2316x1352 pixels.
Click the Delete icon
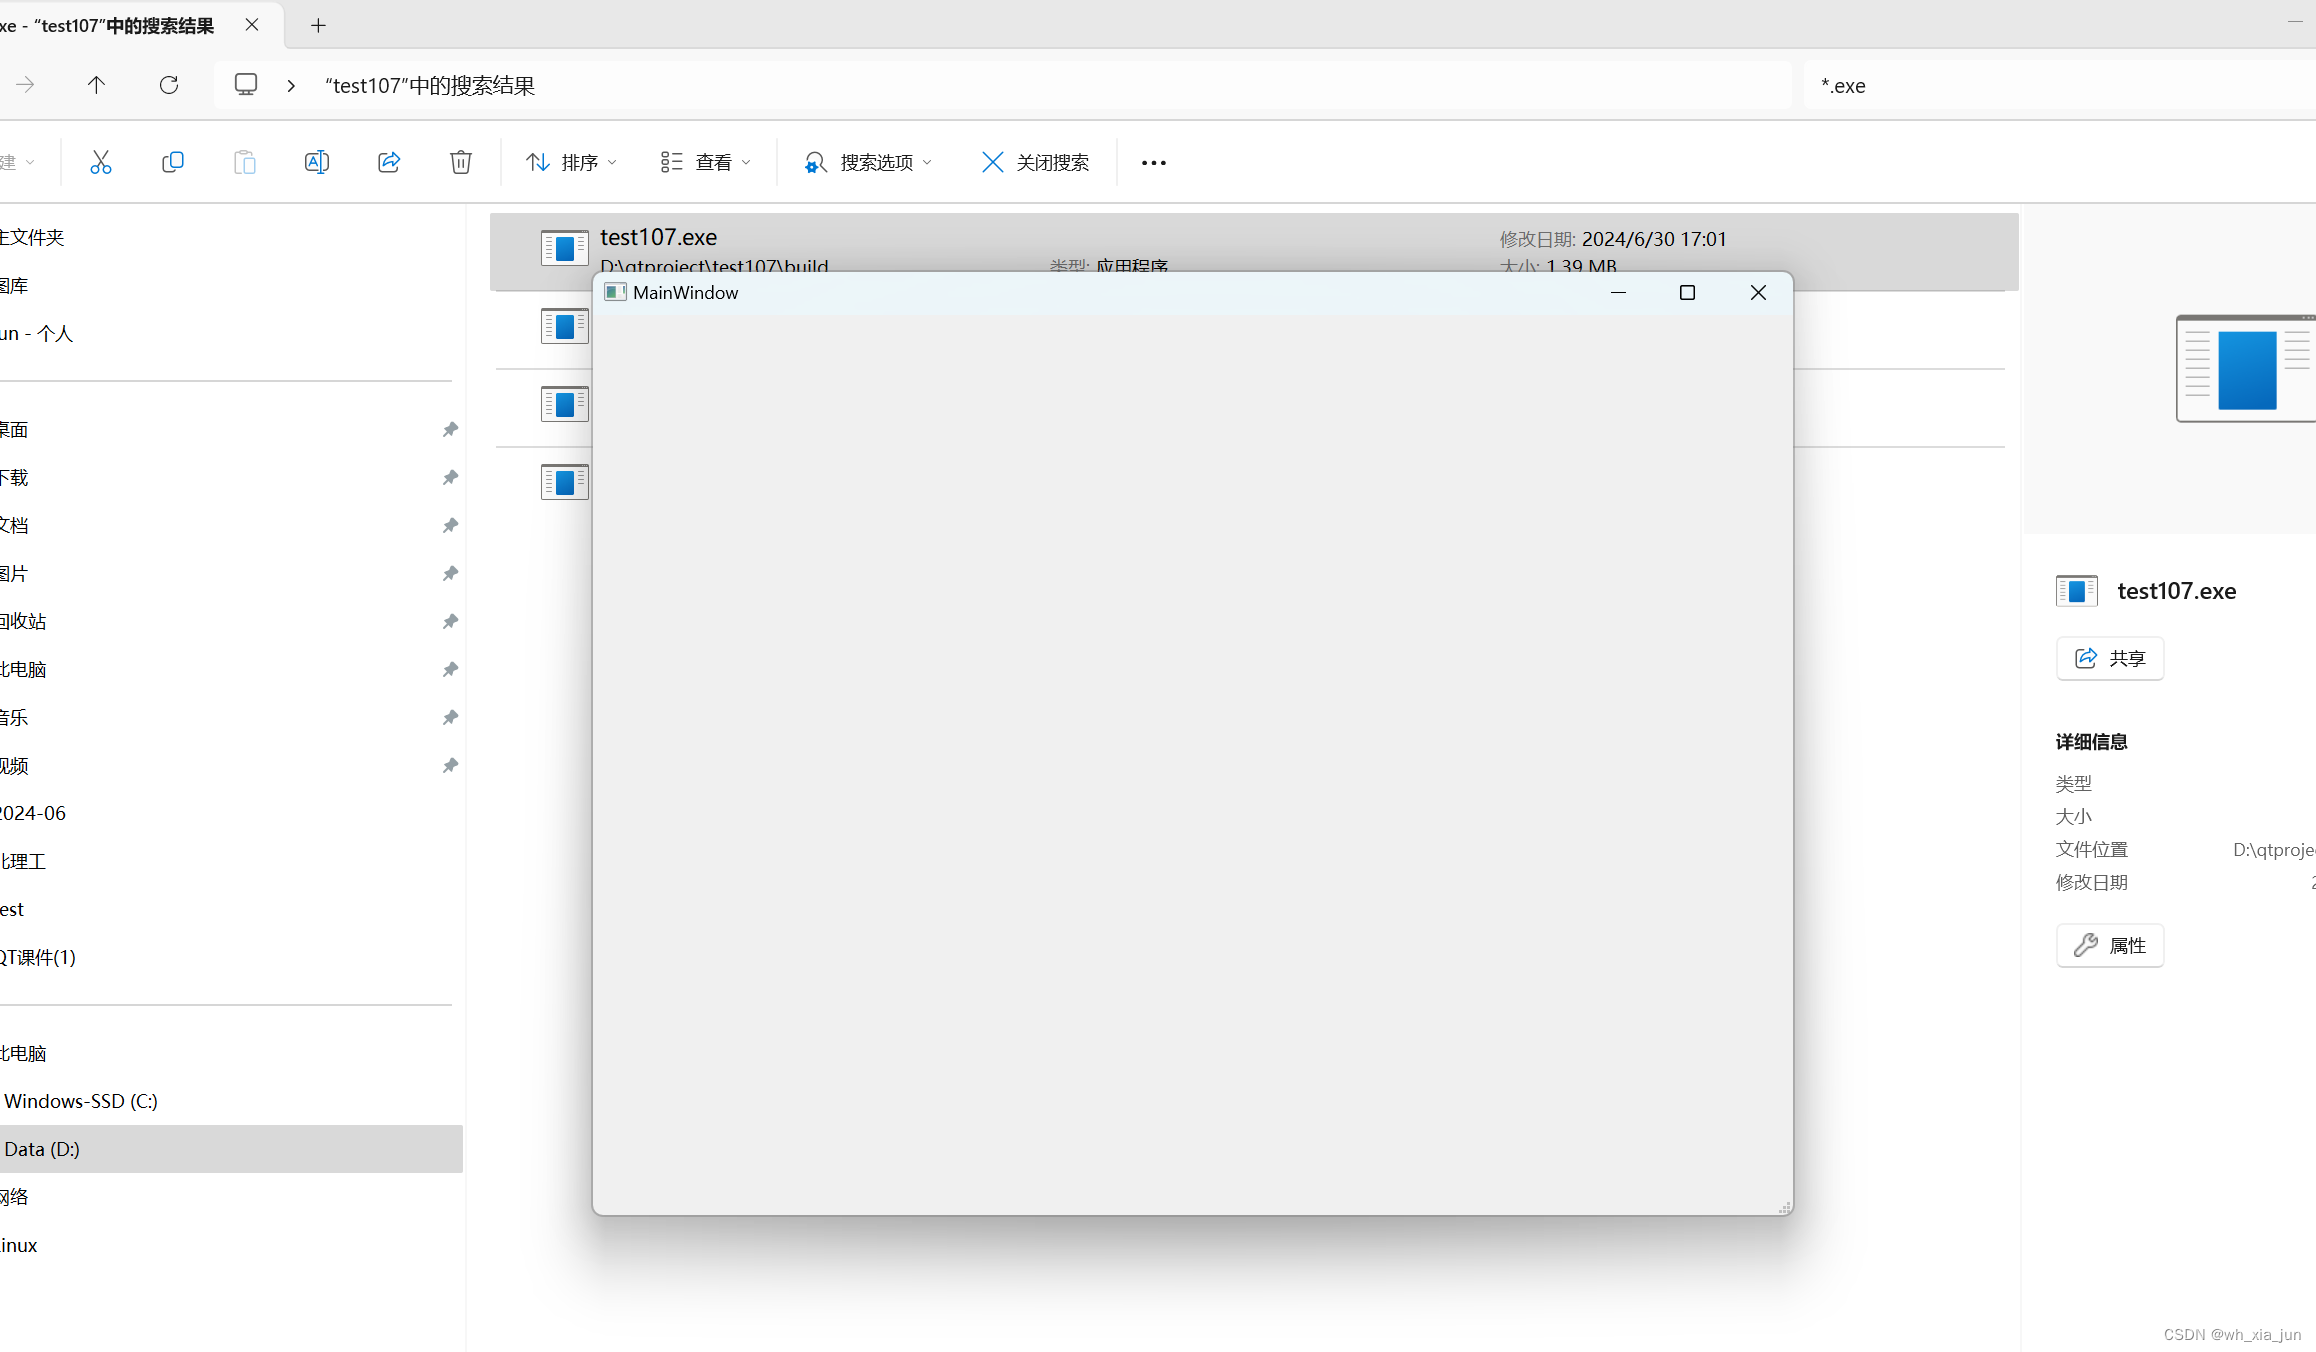pos(460,161)
